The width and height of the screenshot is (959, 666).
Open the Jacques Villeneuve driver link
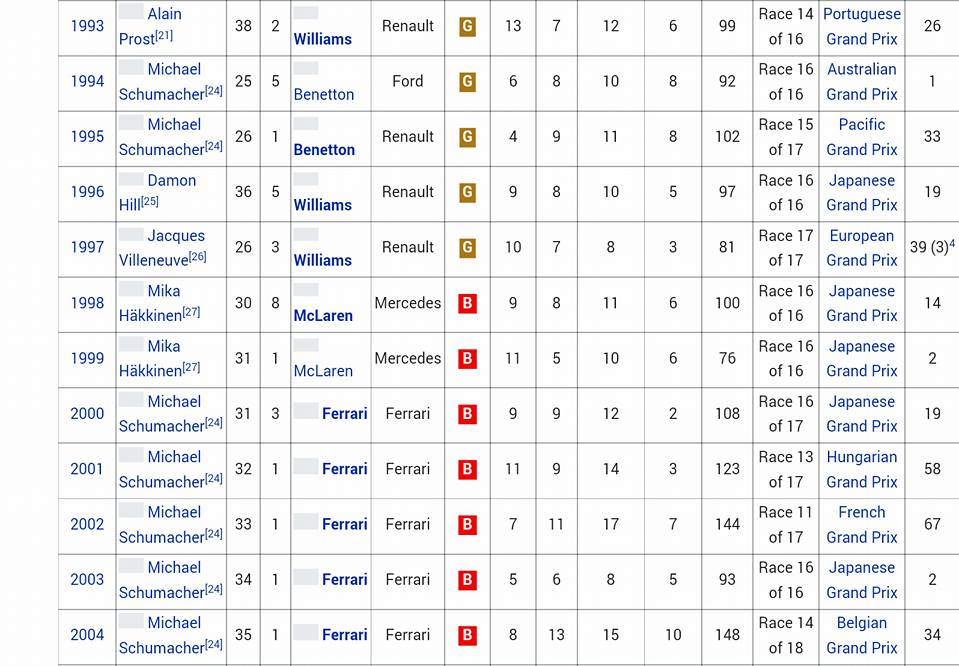pos(162,248)
